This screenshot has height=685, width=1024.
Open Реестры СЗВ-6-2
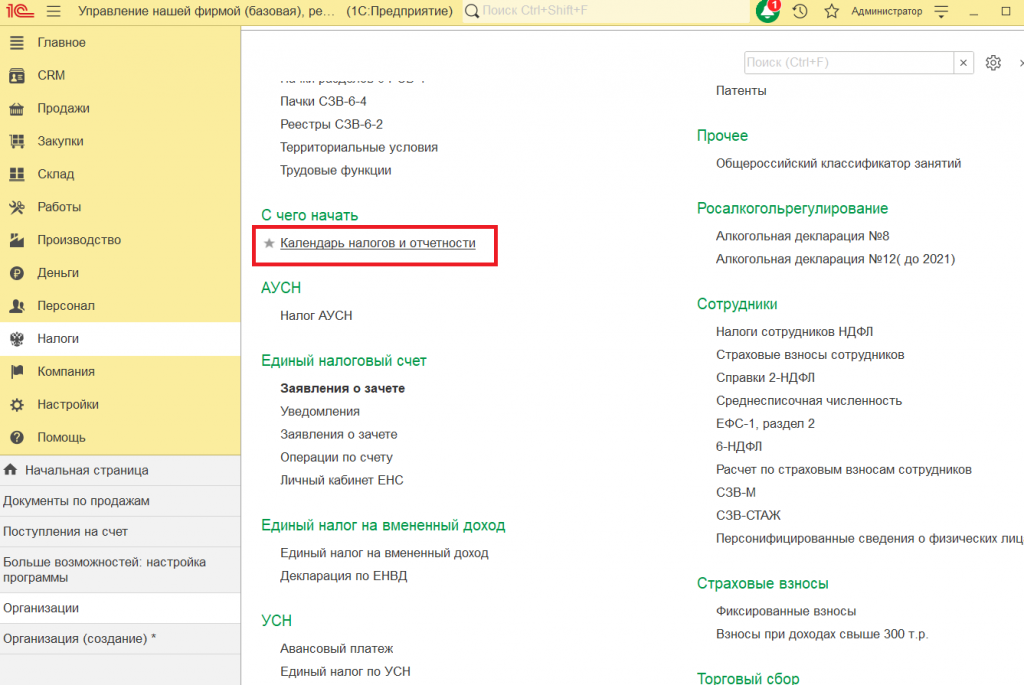coord(331,124)
